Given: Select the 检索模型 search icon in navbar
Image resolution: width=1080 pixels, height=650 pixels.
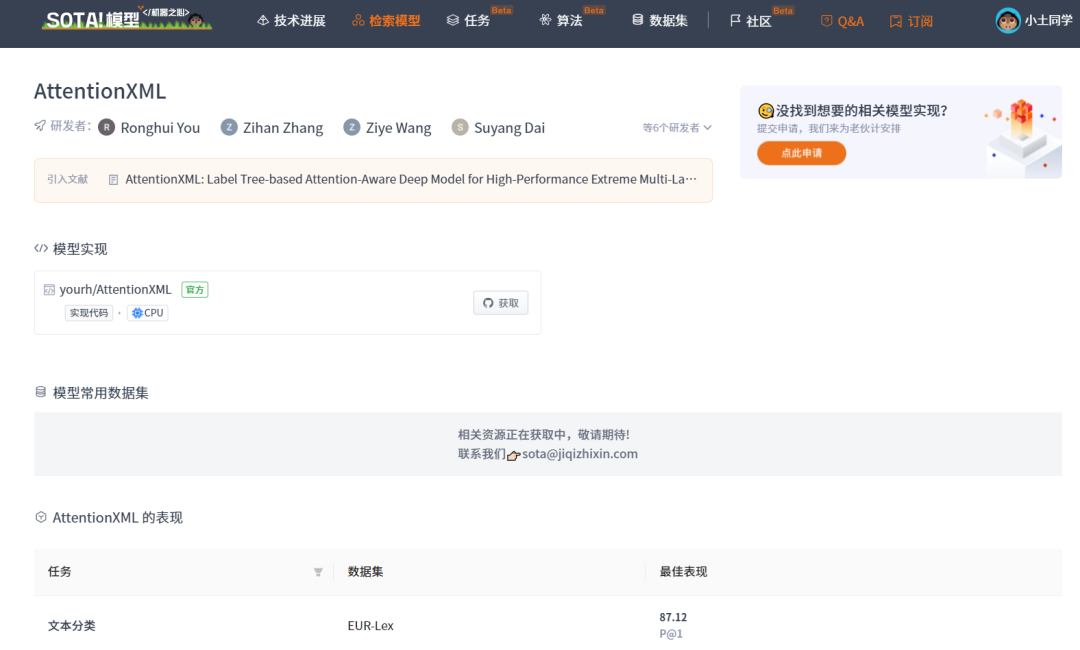Looking at the screenshot, I should pyautogui.click(x=356, y=19).
